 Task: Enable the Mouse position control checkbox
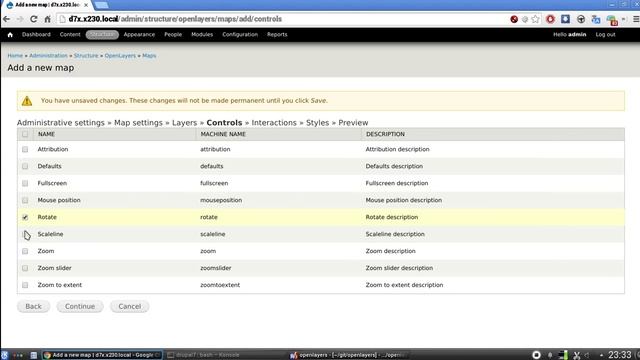pyautogui.click(x=25, y=200)
